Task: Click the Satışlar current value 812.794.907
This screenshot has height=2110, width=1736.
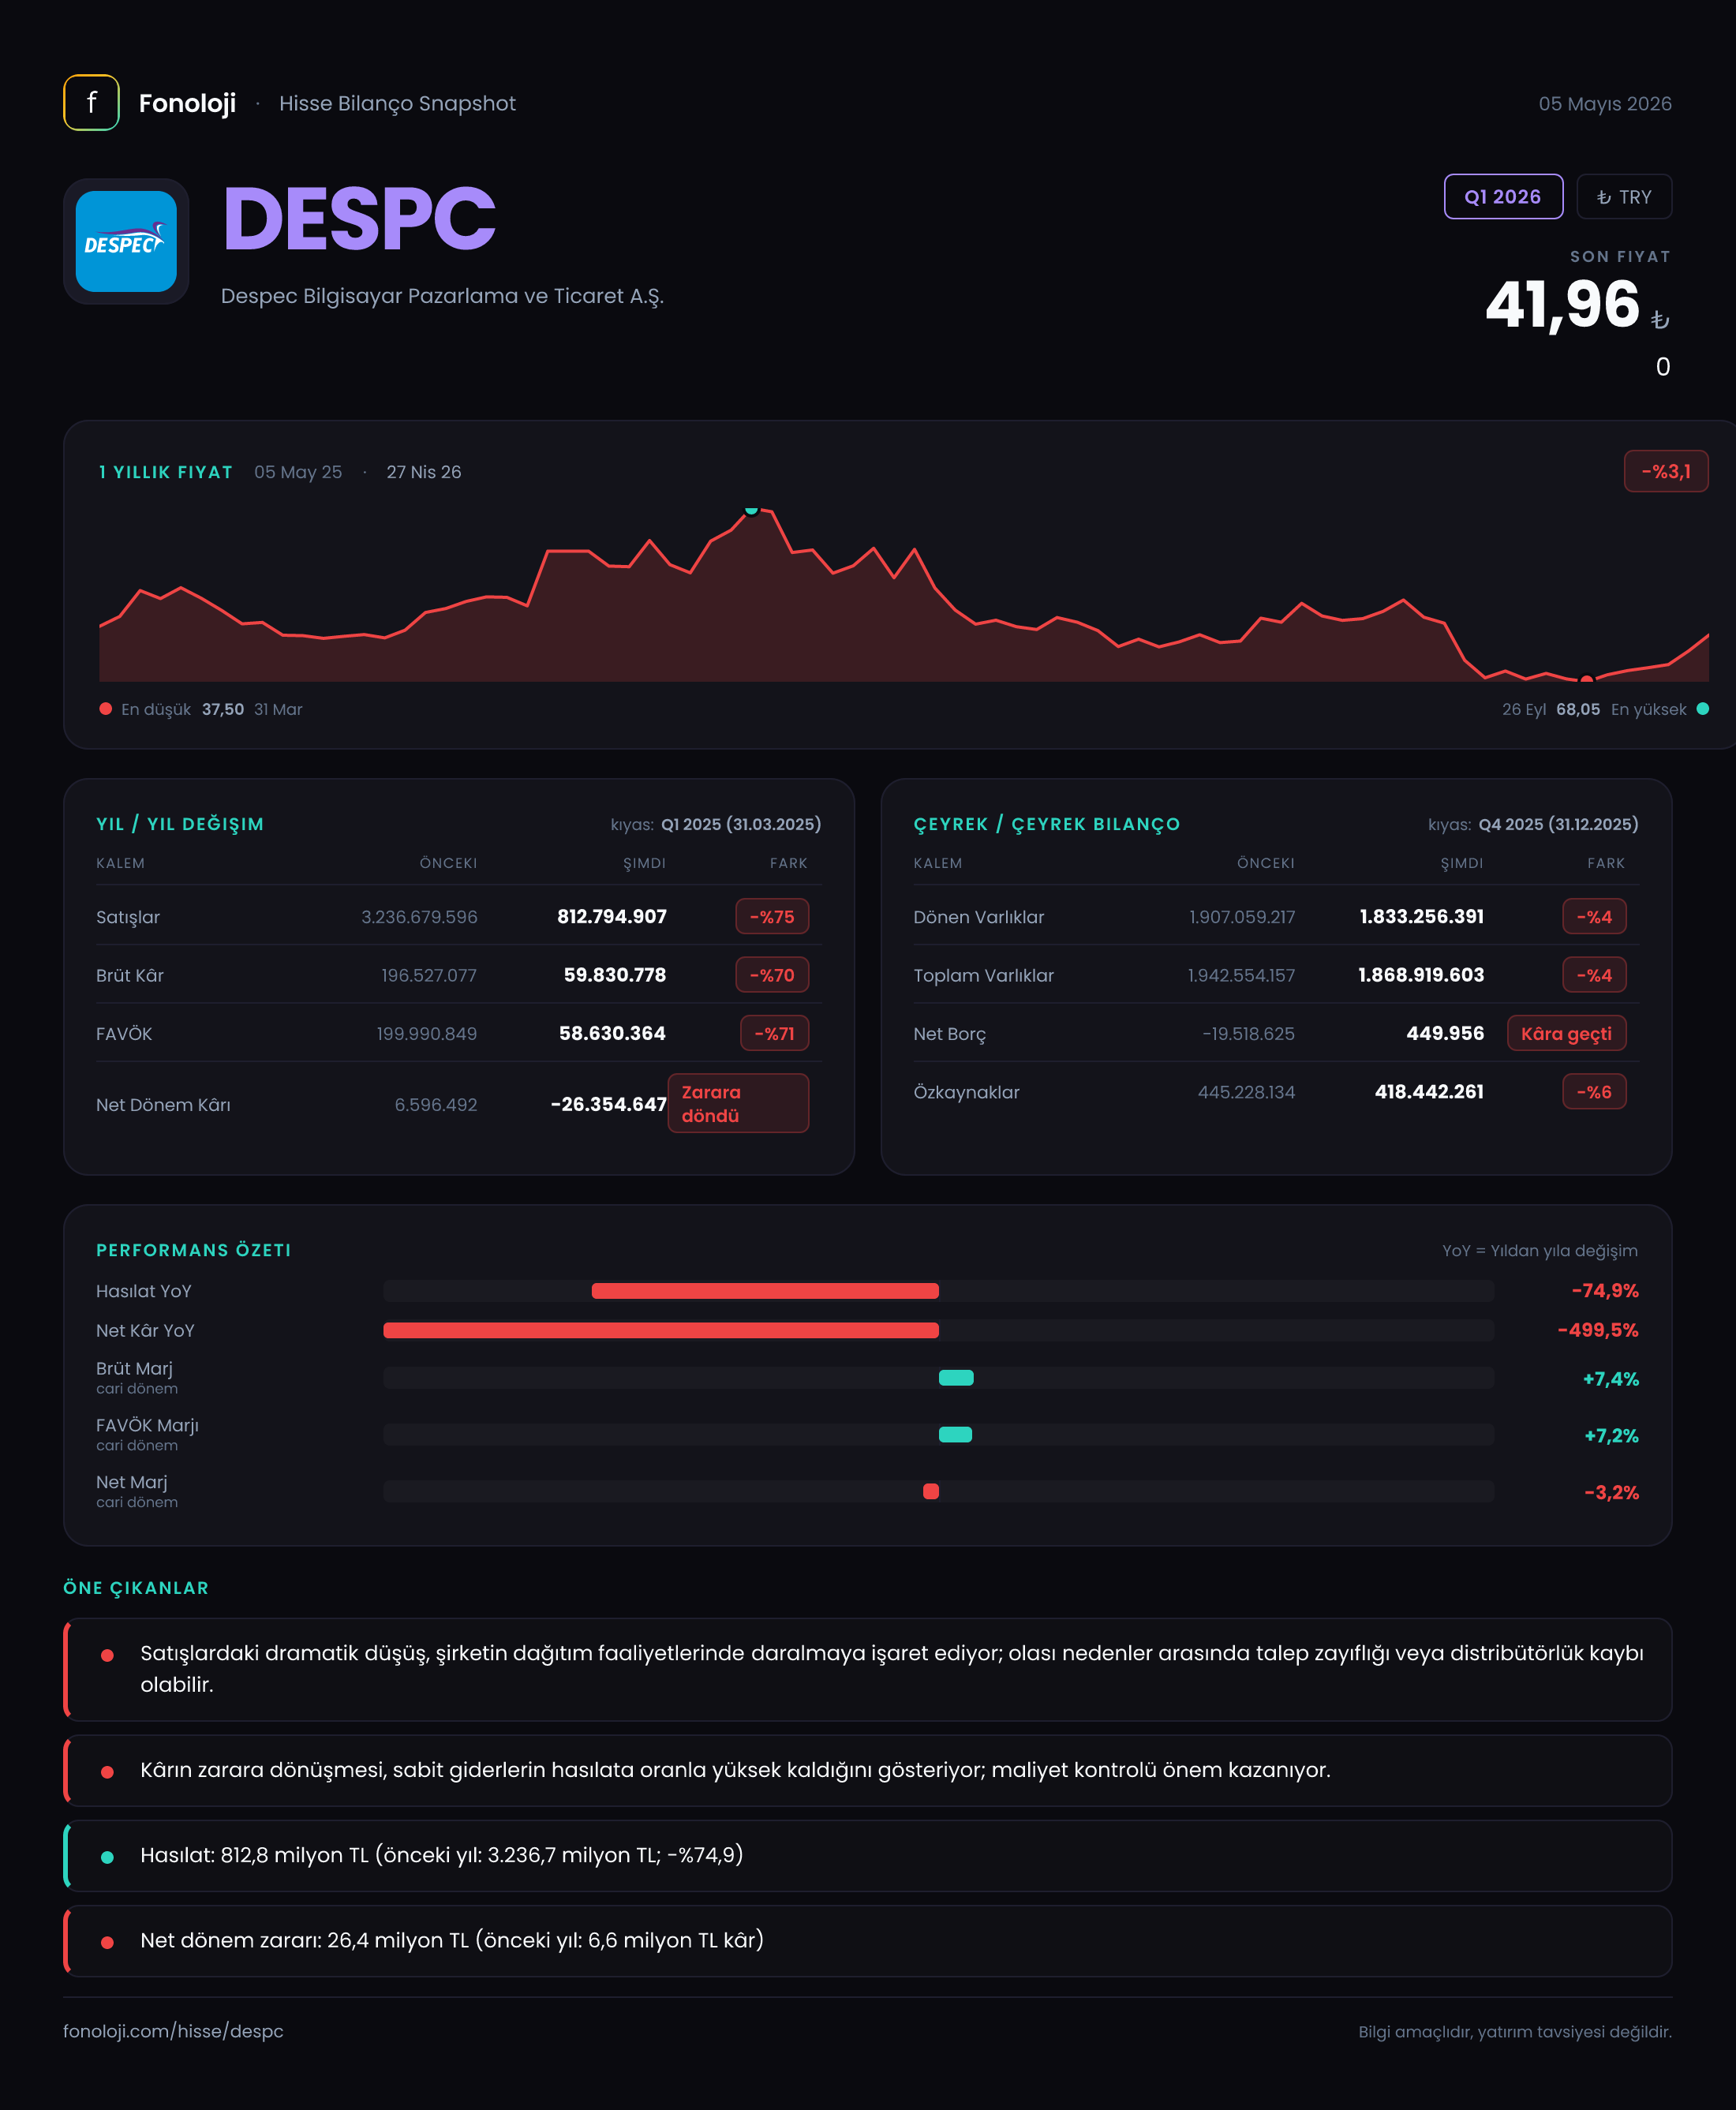Action: (611, 917)
